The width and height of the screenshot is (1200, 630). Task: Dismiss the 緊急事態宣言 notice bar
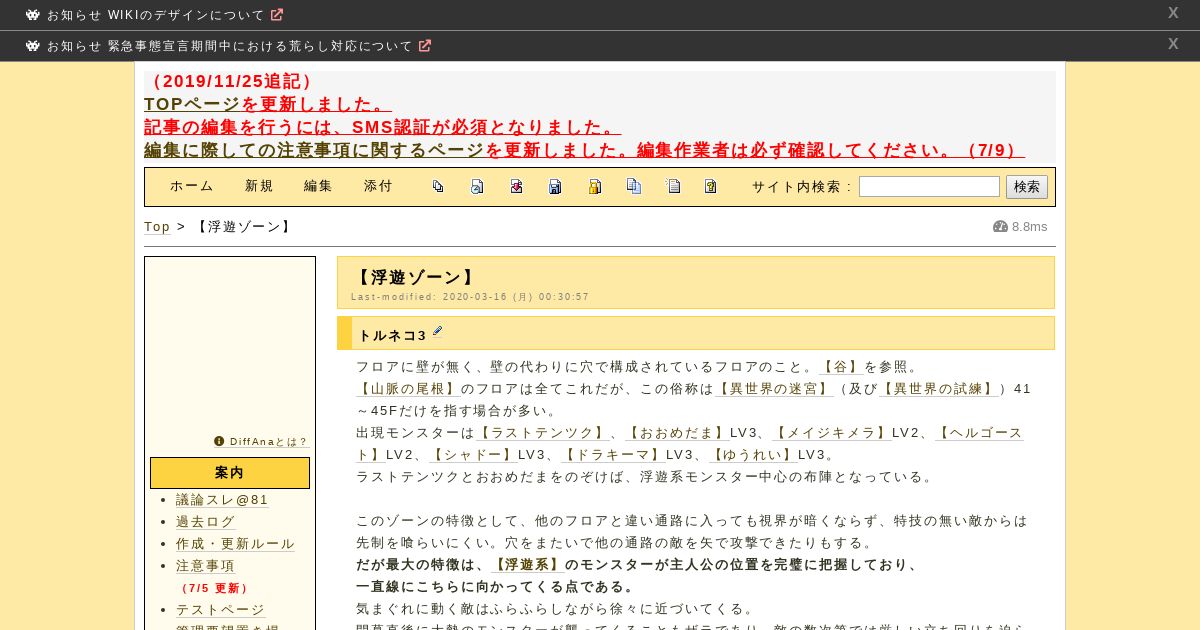[1173, 44]
